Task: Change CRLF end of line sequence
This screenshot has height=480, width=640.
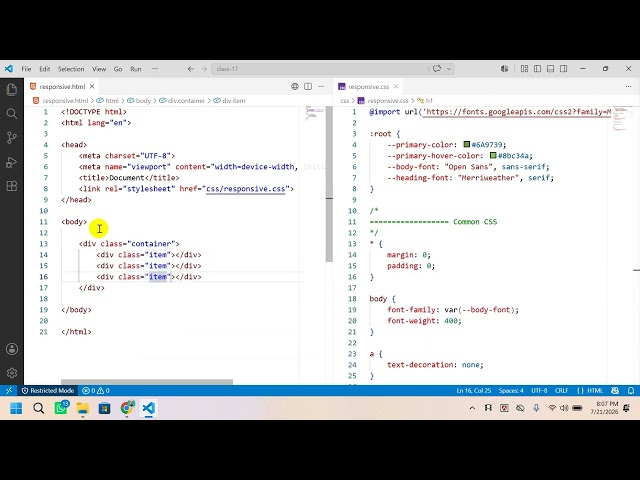Action: tap(562, 391)
